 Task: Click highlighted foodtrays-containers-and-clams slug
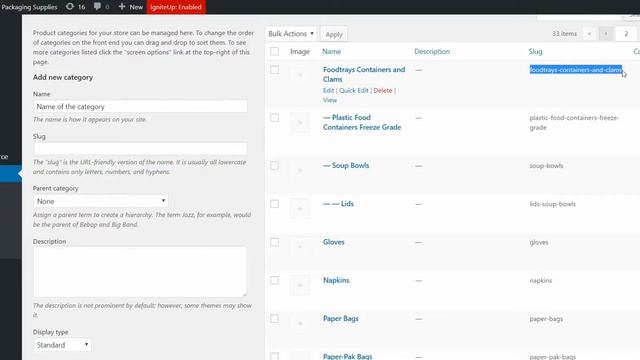click(576, 70)
